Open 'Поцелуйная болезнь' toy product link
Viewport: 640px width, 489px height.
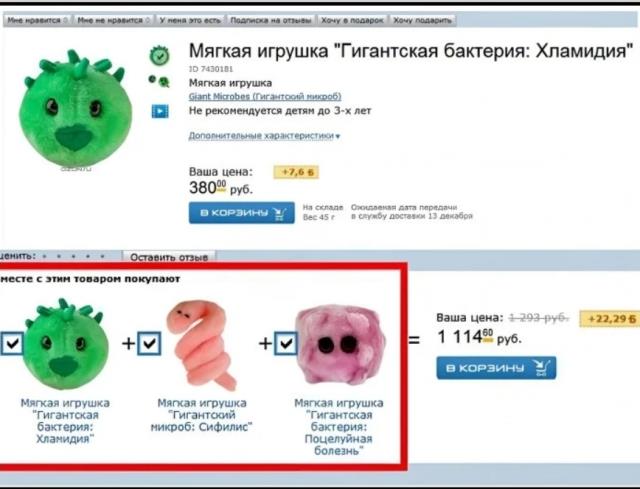click(339, 427)
